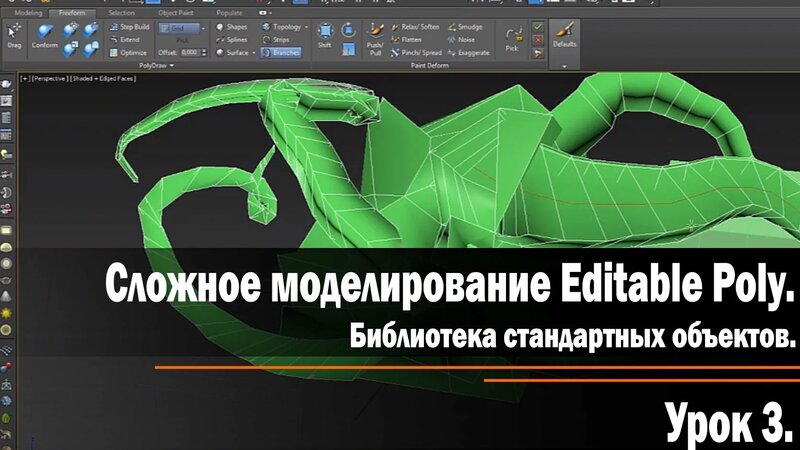Click the lightbulb icon in left sidebar
800x450 pixels.
pos(7,154)
